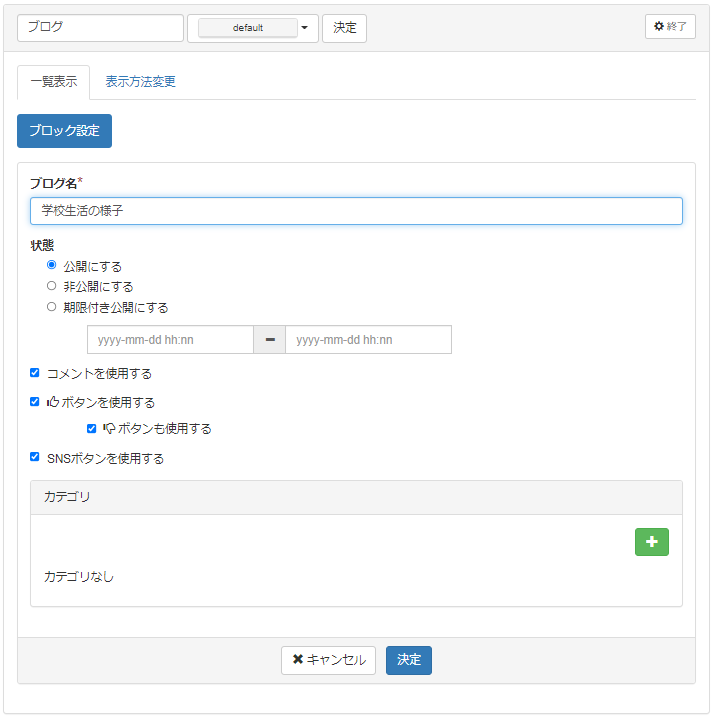Click the minus separator between date fields

click(x=269, y=340)
